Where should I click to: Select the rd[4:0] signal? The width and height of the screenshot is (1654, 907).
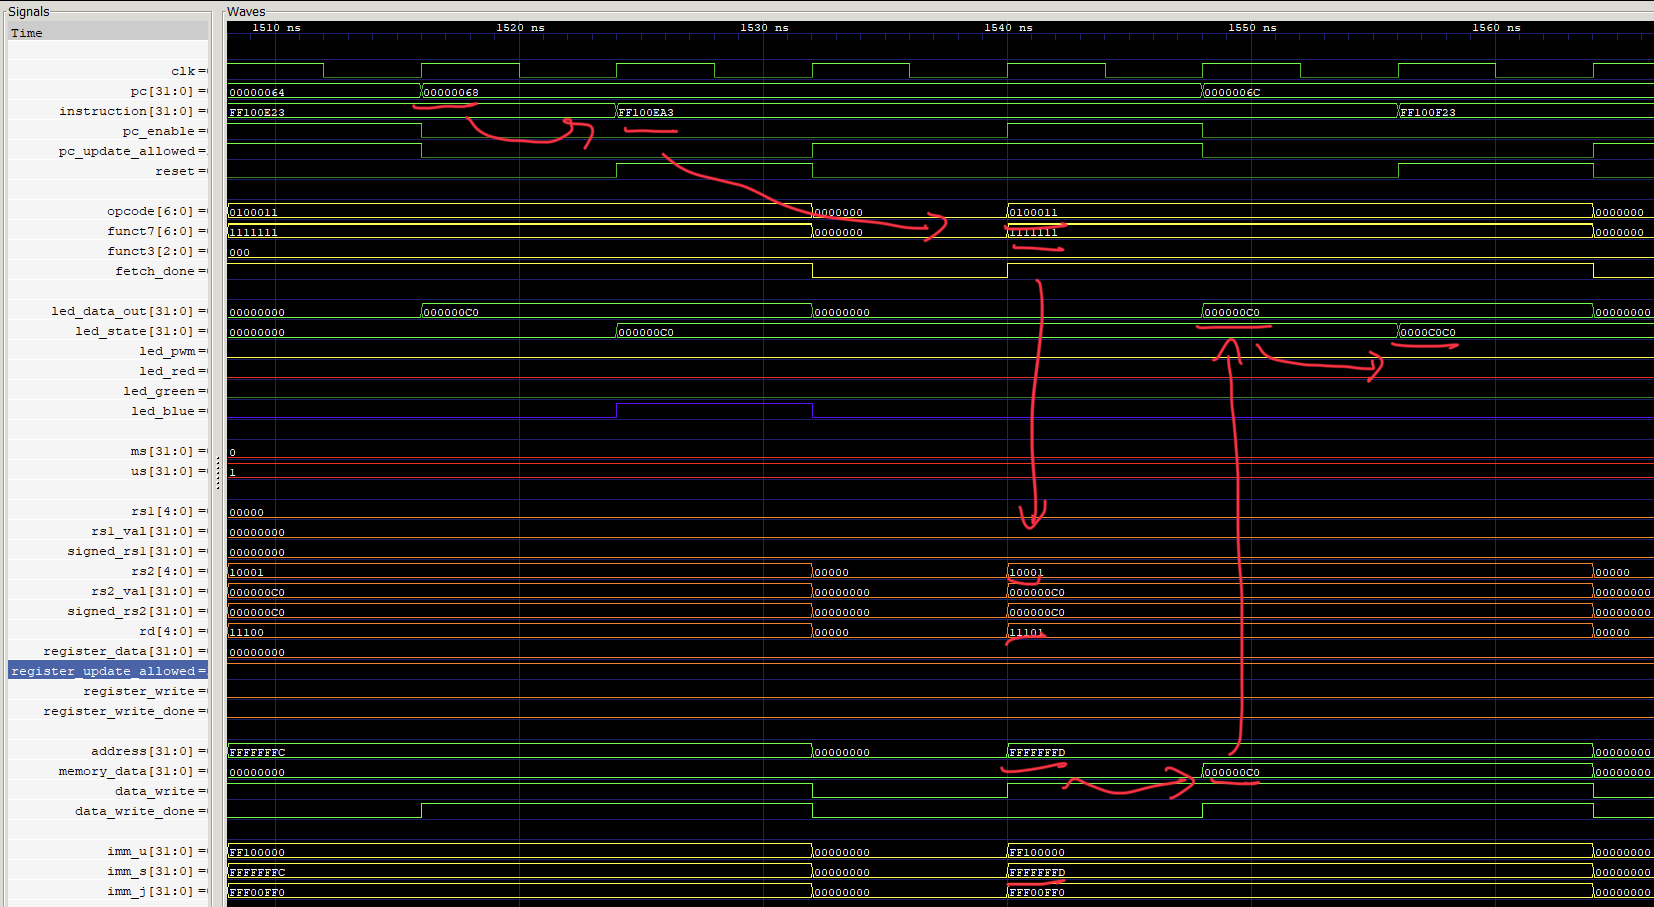click(108, 631)
